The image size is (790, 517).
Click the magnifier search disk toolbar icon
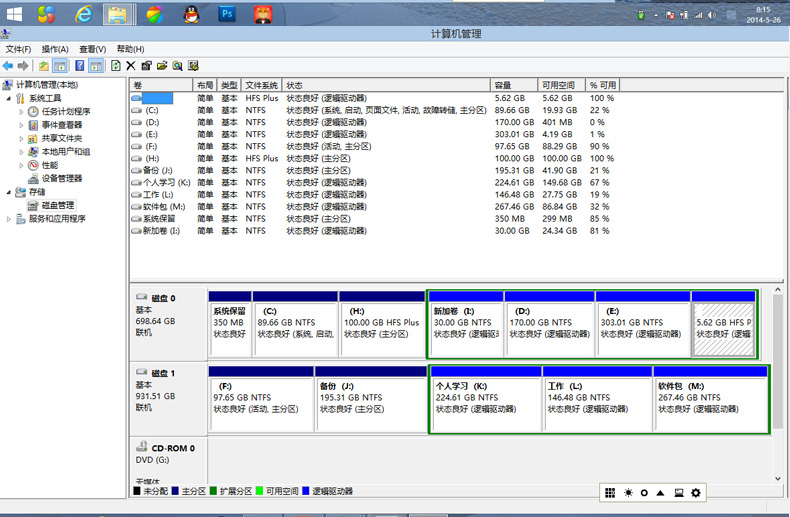tap(177, 66)
